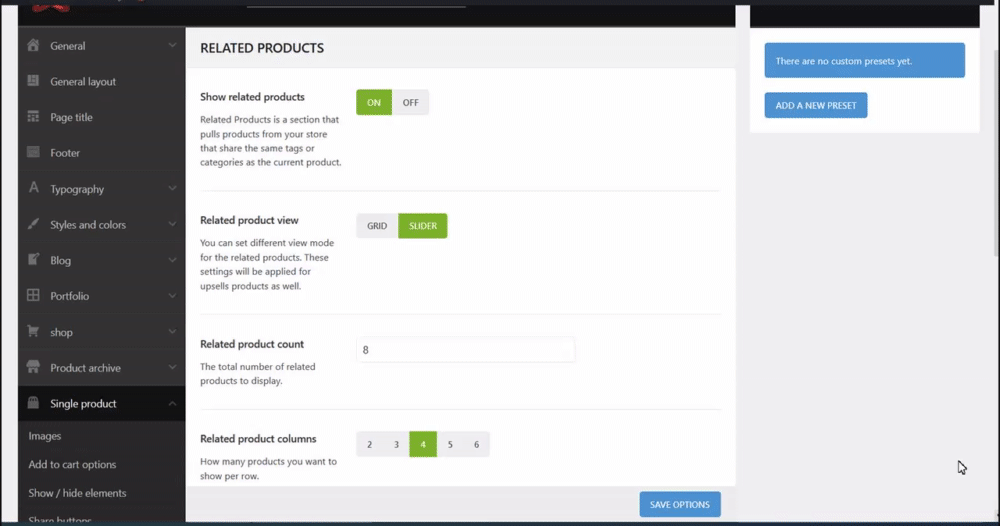Screen dimensions: 1000x526
Task: Click the shop cart icon
Action: point(33,332)
